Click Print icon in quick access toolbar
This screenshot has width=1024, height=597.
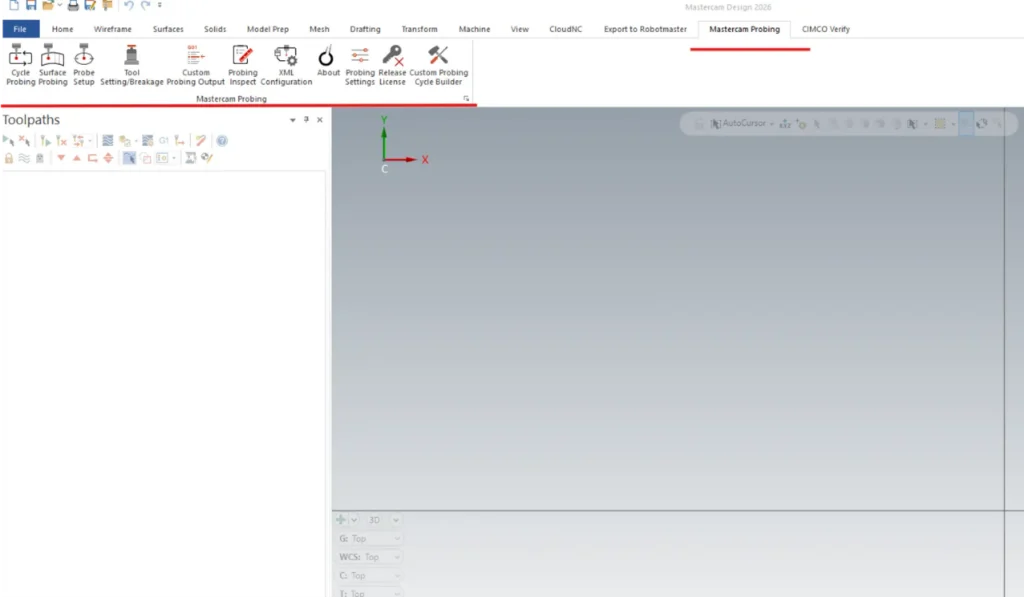click(x=73, y=5)
